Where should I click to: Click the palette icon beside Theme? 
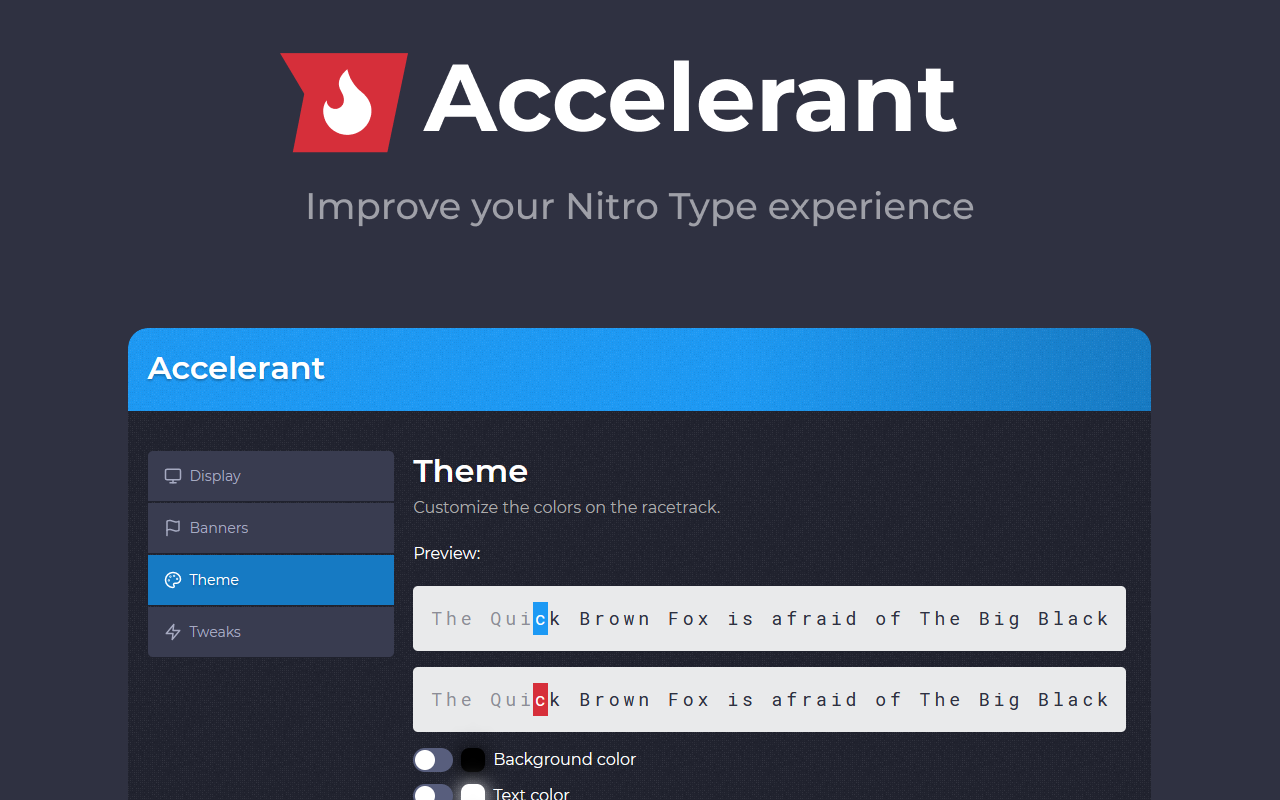173,580
